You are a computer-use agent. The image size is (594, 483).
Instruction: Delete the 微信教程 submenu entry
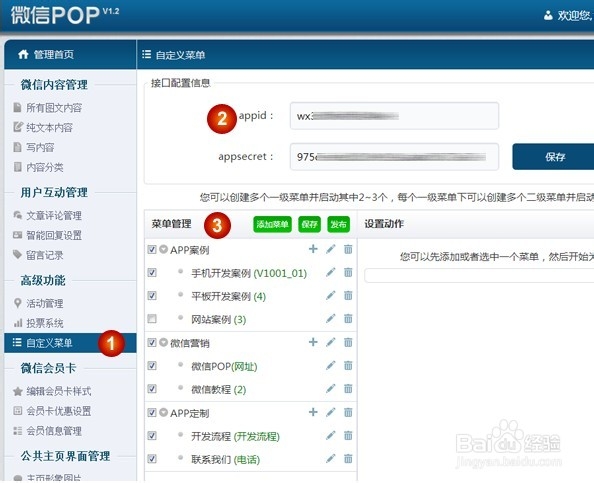pyautogui.click(x=348, y=389)
